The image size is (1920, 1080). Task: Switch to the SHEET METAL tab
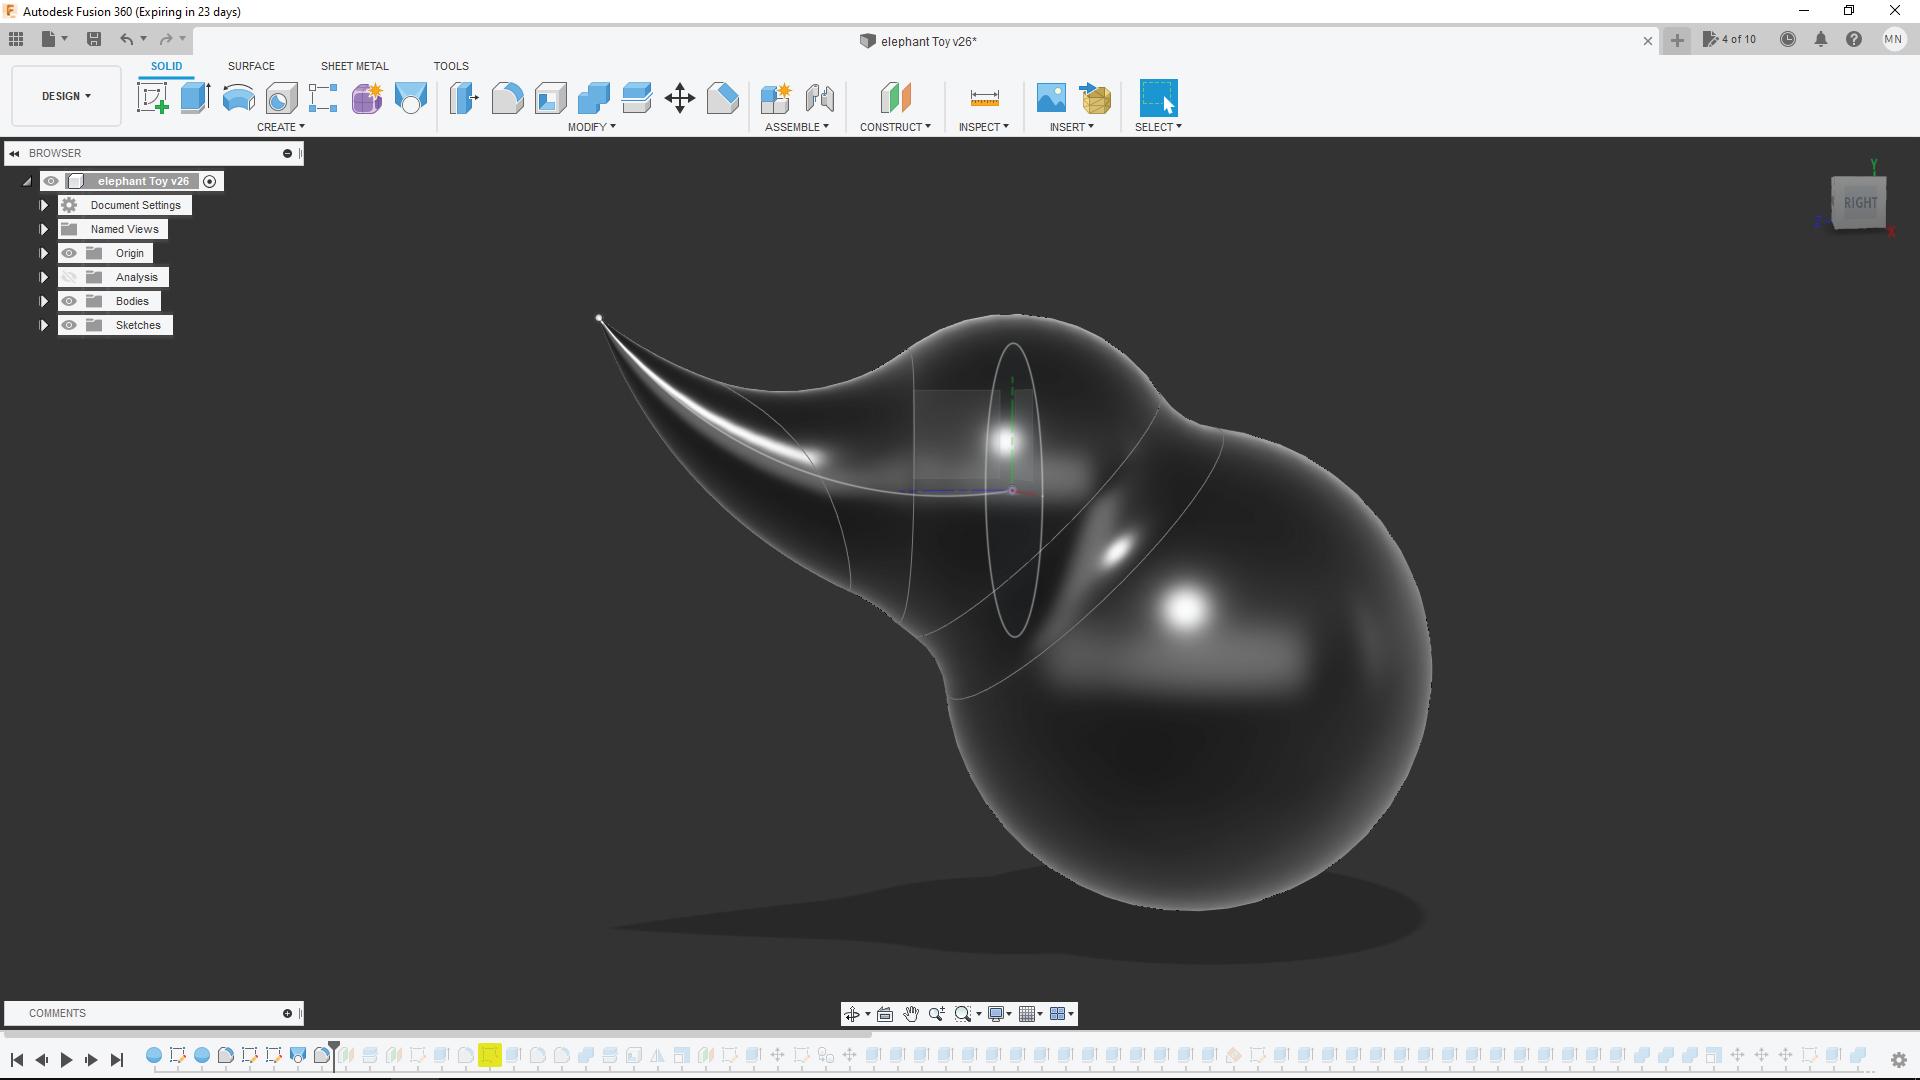tap(354, 66)
